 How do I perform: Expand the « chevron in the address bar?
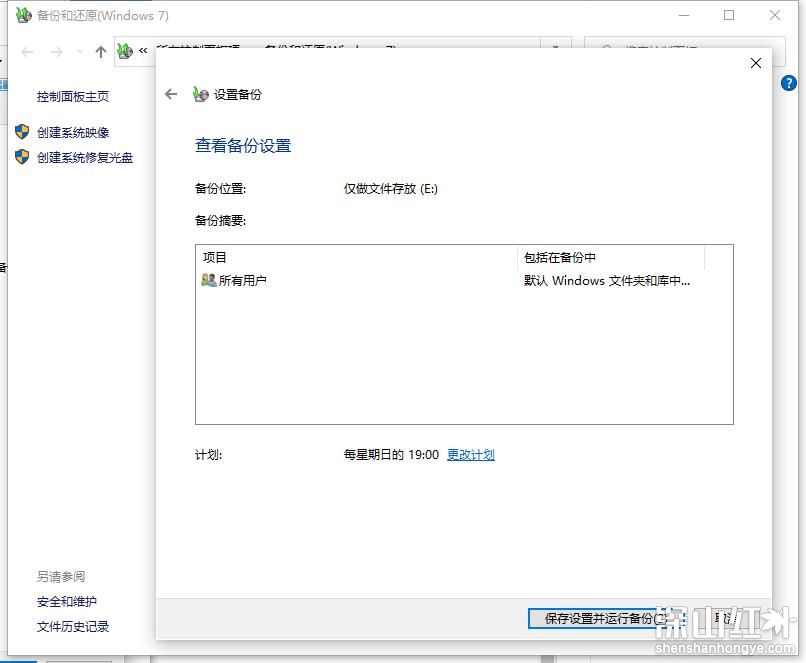(x=140, y=52)
